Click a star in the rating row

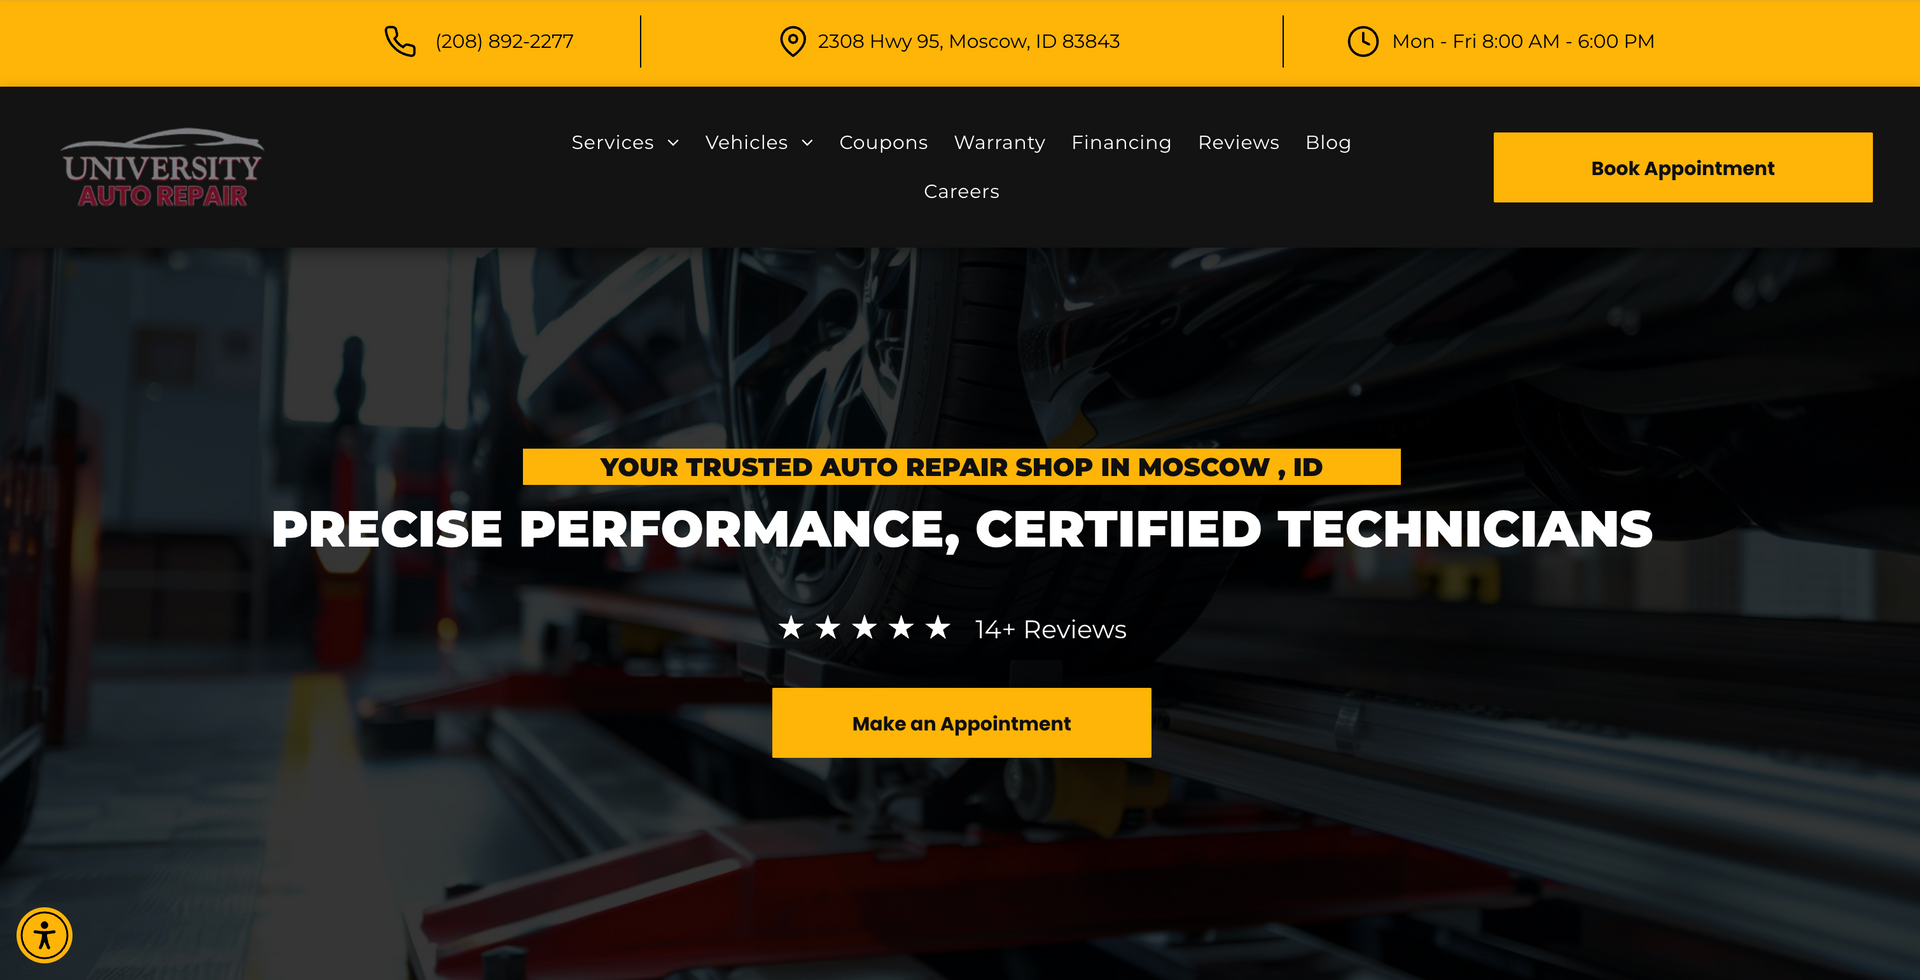(x=790, y=628)
